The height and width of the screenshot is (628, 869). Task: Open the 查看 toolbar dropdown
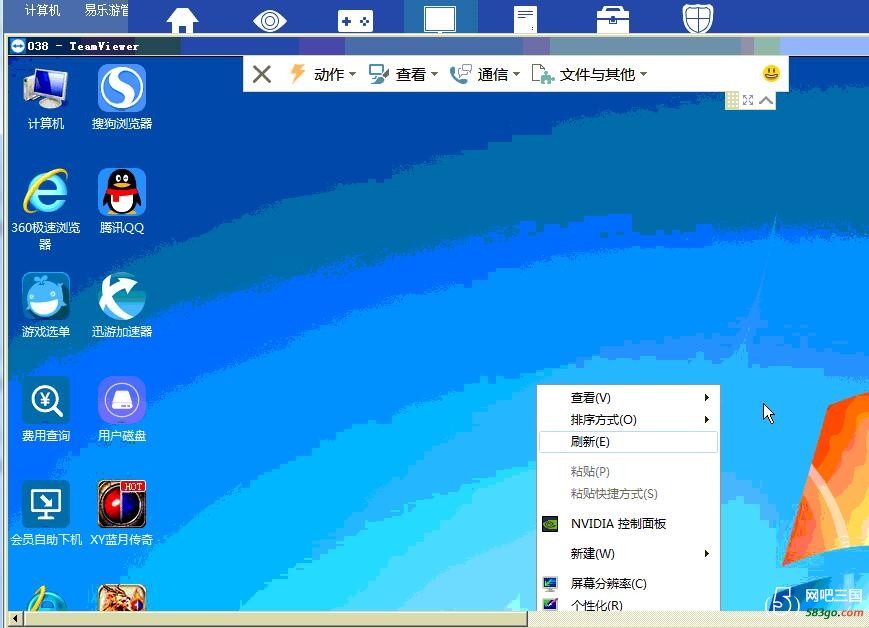(403, 74)
